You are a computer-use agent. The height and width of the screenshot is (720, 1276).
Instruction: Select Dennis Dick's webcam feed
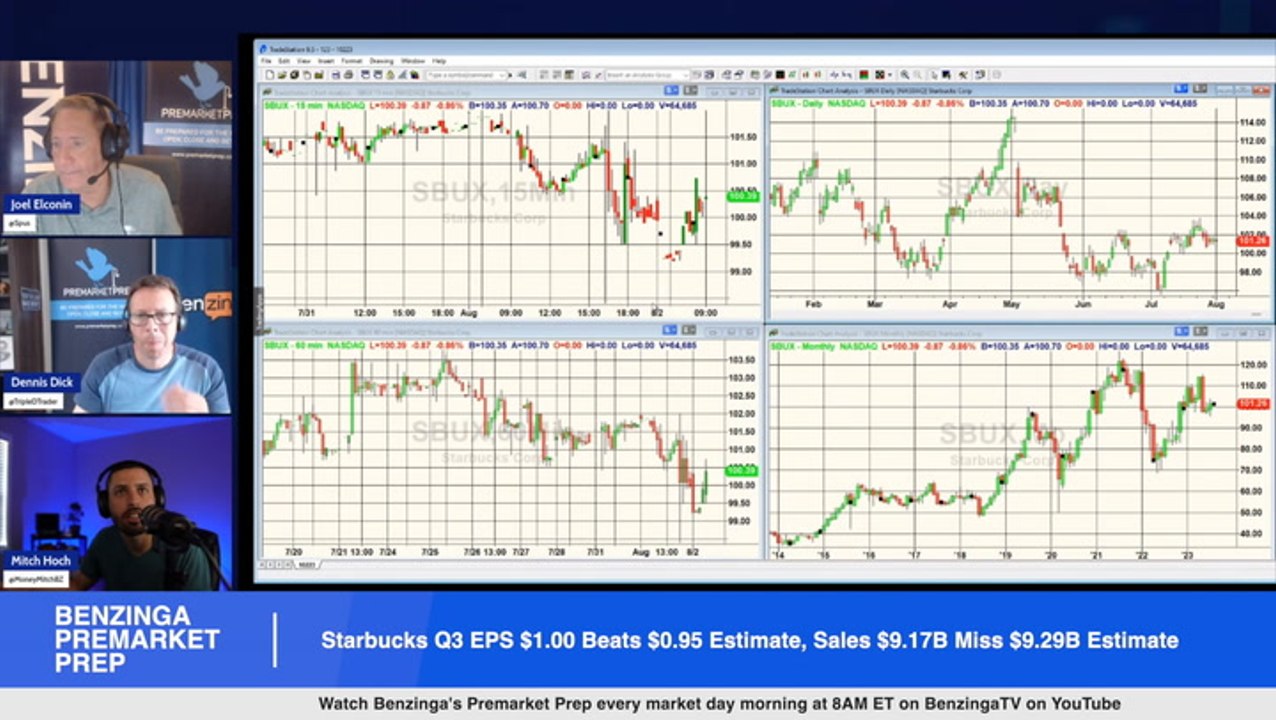tap(116, 326)
